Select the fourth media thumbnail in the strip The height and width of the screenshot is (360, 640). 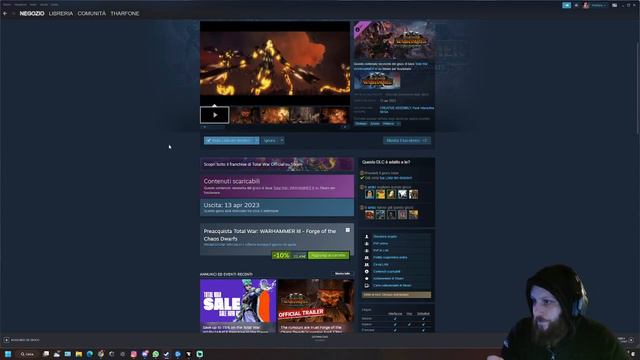[305, 115]
